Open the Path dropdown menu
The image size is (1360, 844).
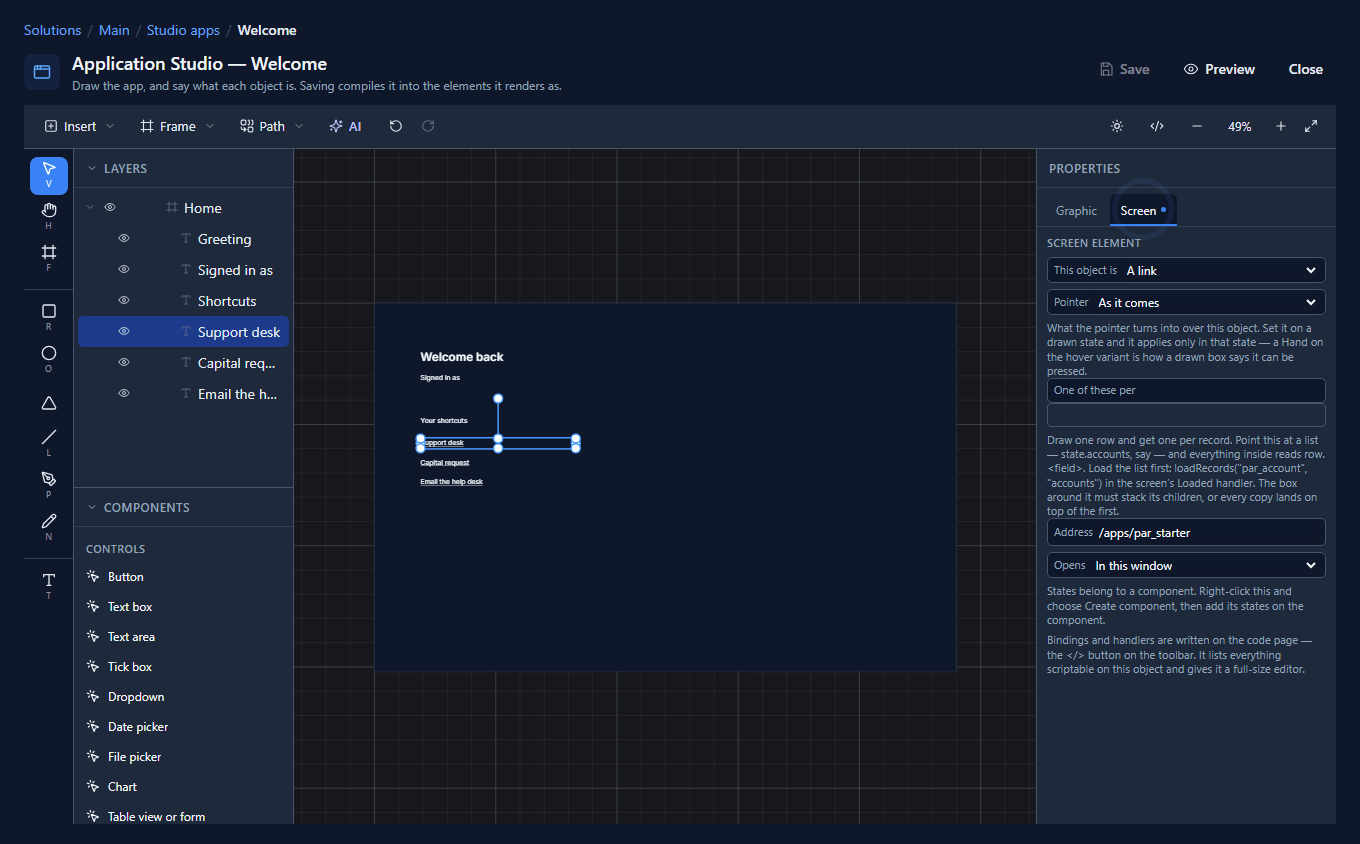pyautogui.click(x=271, y=126)
